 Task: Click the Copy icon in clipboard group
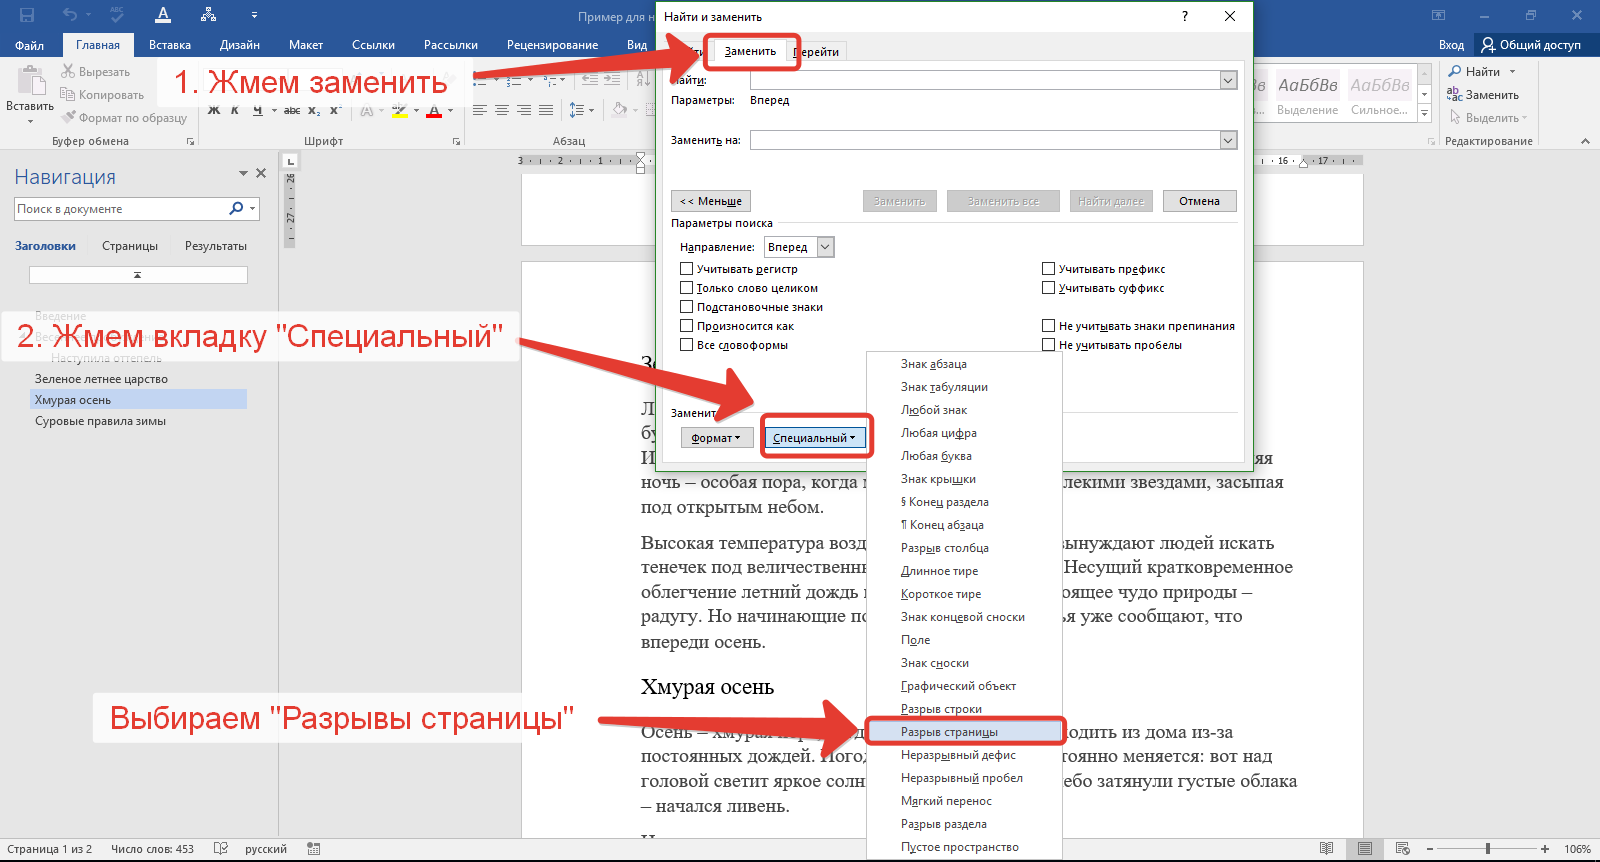(x=68, y=94)
